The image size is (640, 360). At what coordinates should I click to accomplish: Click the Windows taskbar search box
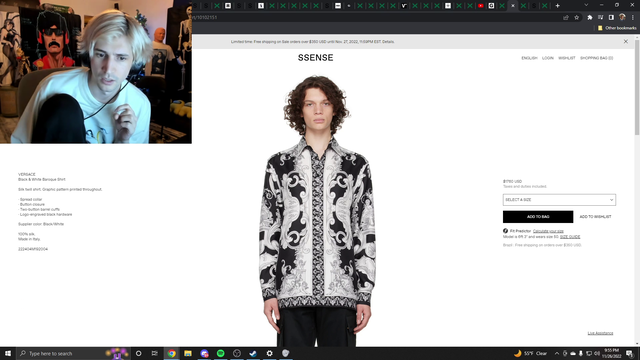click(x=65, y=353)
